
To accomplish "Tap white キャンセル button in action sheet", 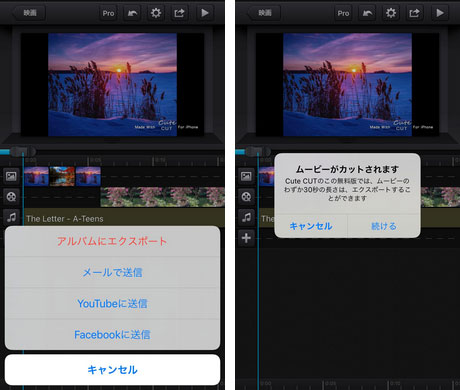I will [112, 370].
